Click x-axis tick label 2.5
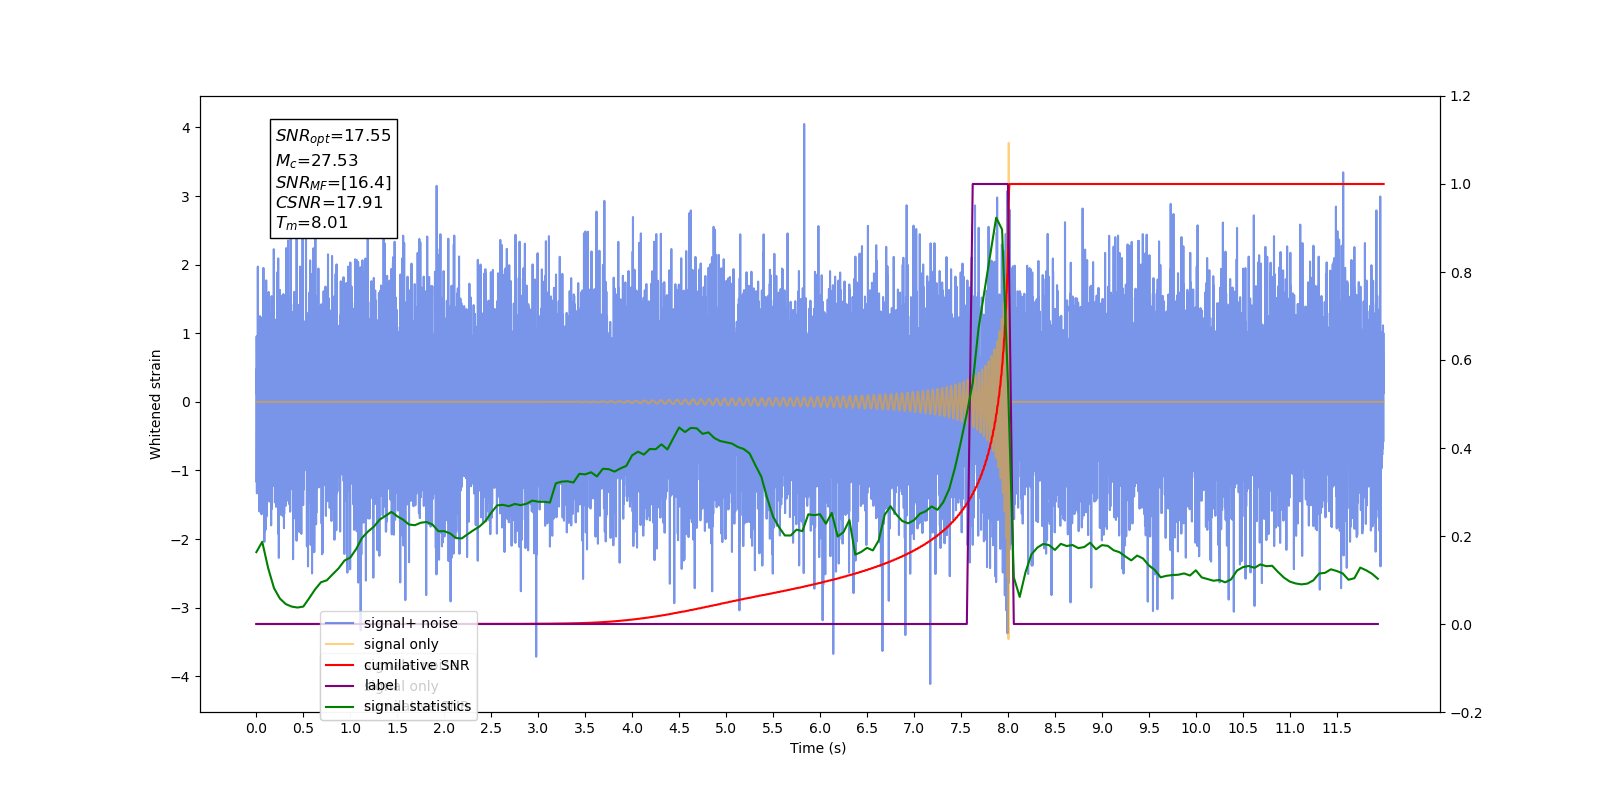1600x800 pixels. [491, 728]
